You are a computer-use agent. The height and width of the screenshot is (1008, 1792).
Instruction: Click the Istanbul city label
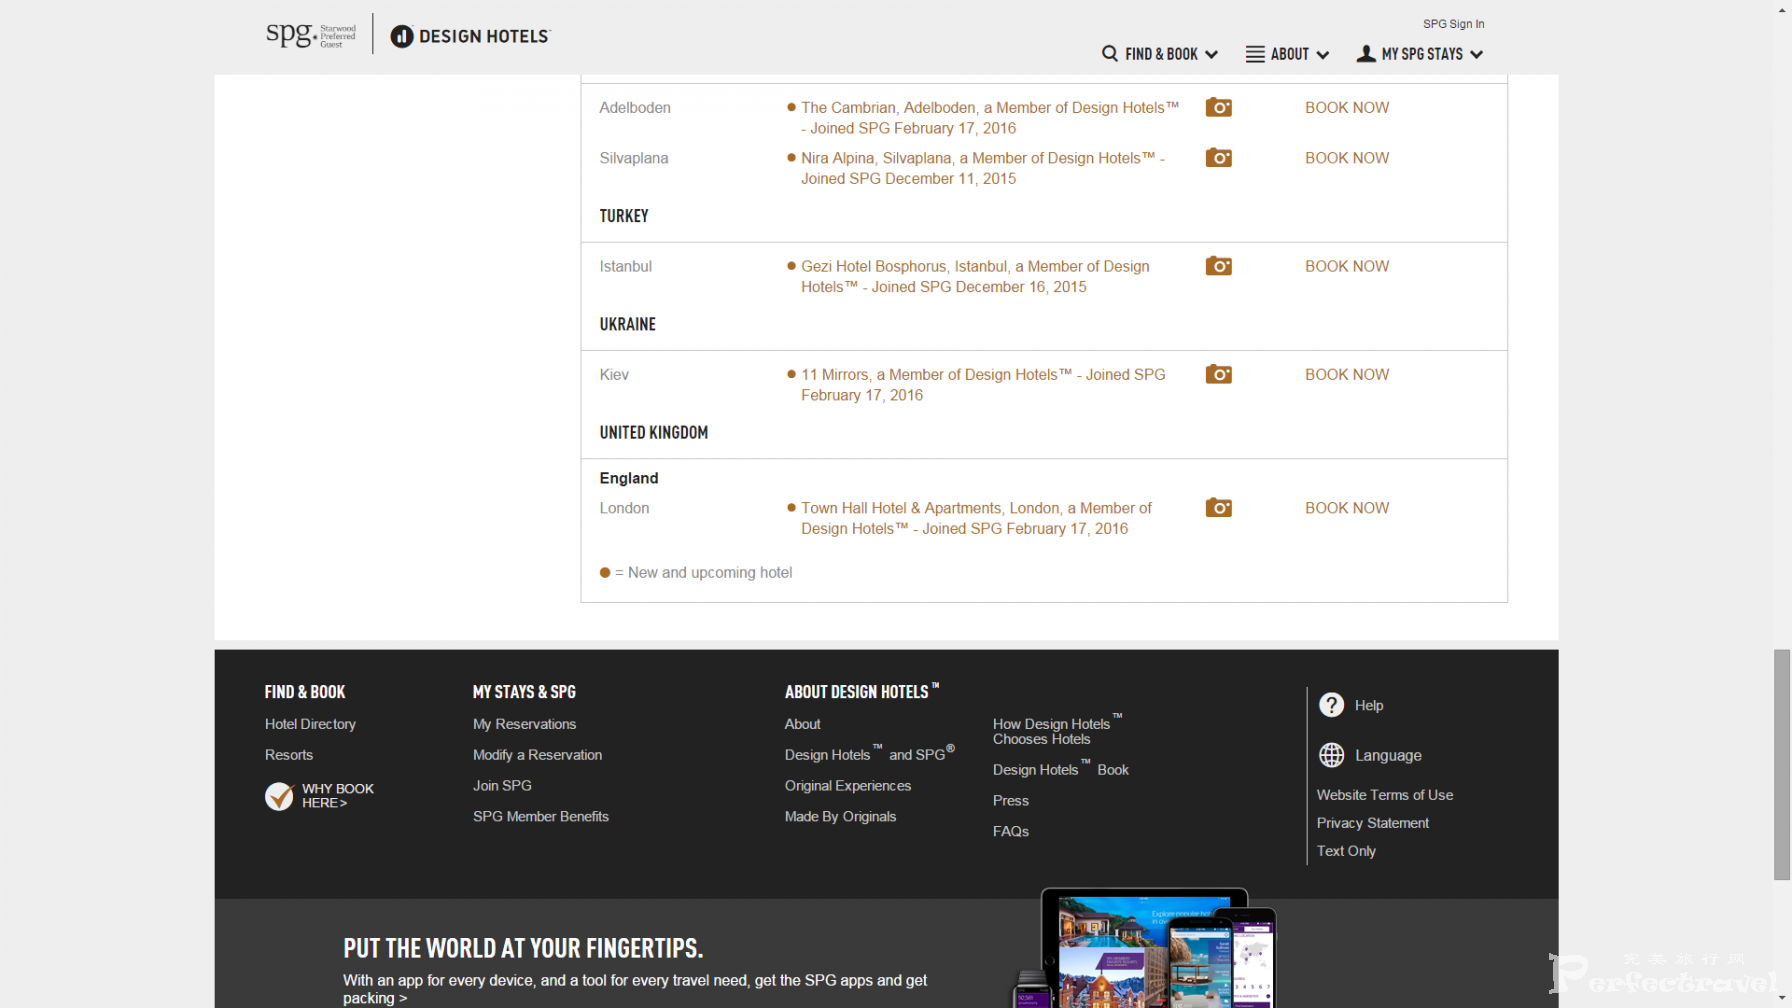(625, 266)
